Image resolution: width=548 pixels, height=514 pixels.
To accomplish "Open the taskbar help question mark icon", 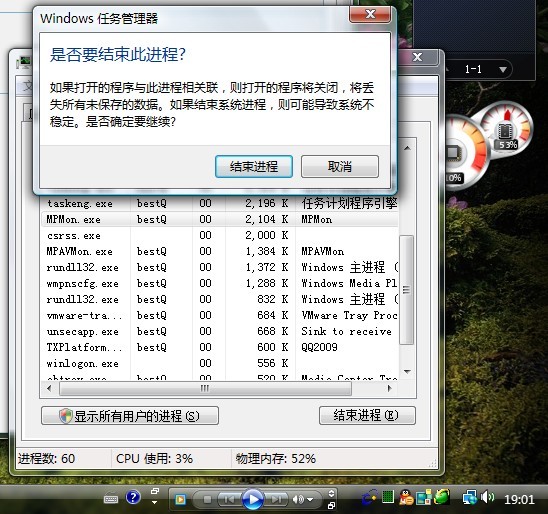I will pos(133,497).
